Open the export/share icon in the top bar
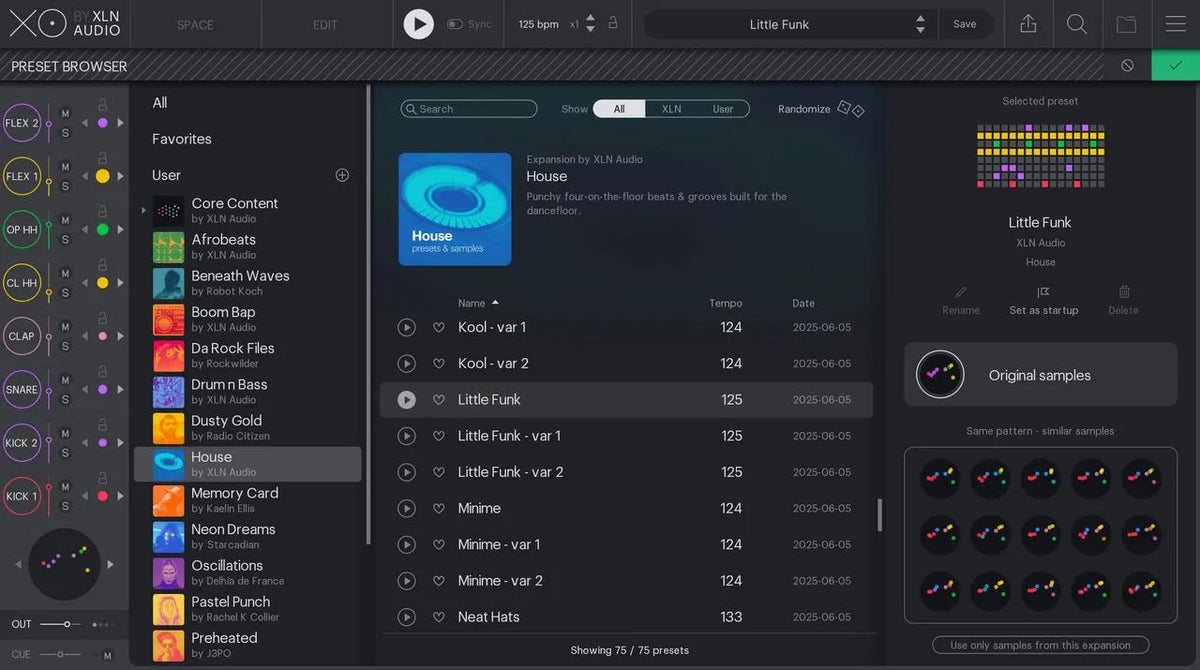Viewport: 1200px width, 670px height. (x=1028, y=23)
